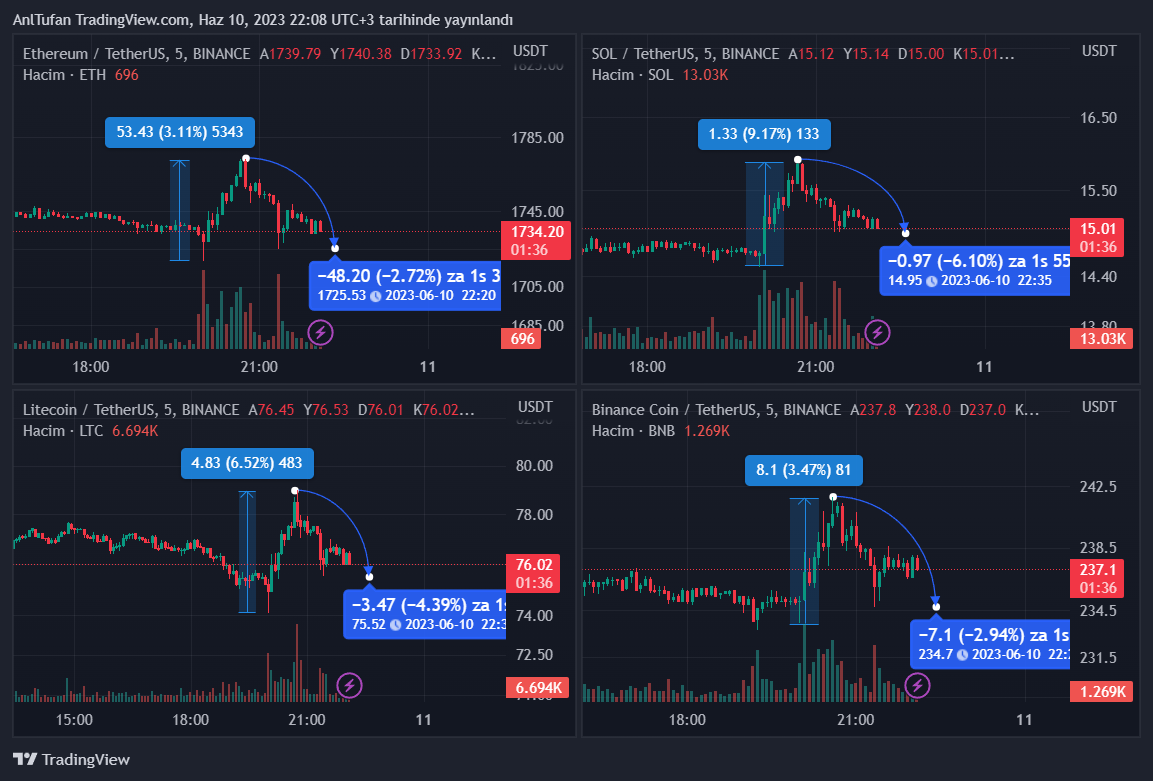Click the lightning icon on the Binance Coin chart
Screen dimensions: 1153x781
point(917,685)
